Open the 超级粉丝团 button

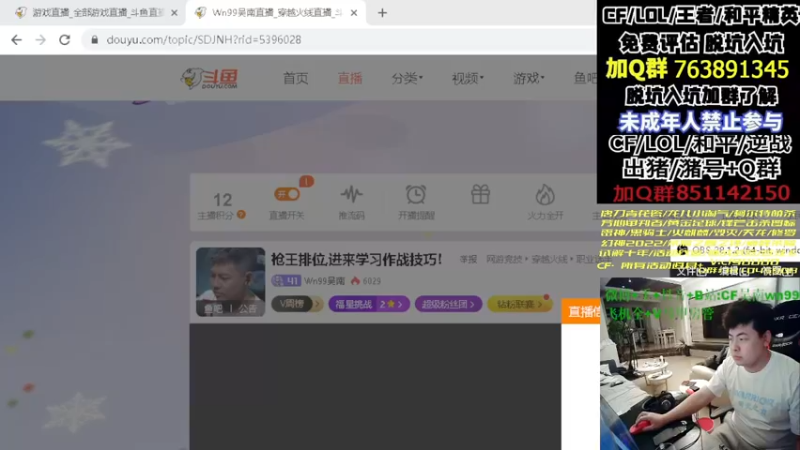(x=448, y=304)
